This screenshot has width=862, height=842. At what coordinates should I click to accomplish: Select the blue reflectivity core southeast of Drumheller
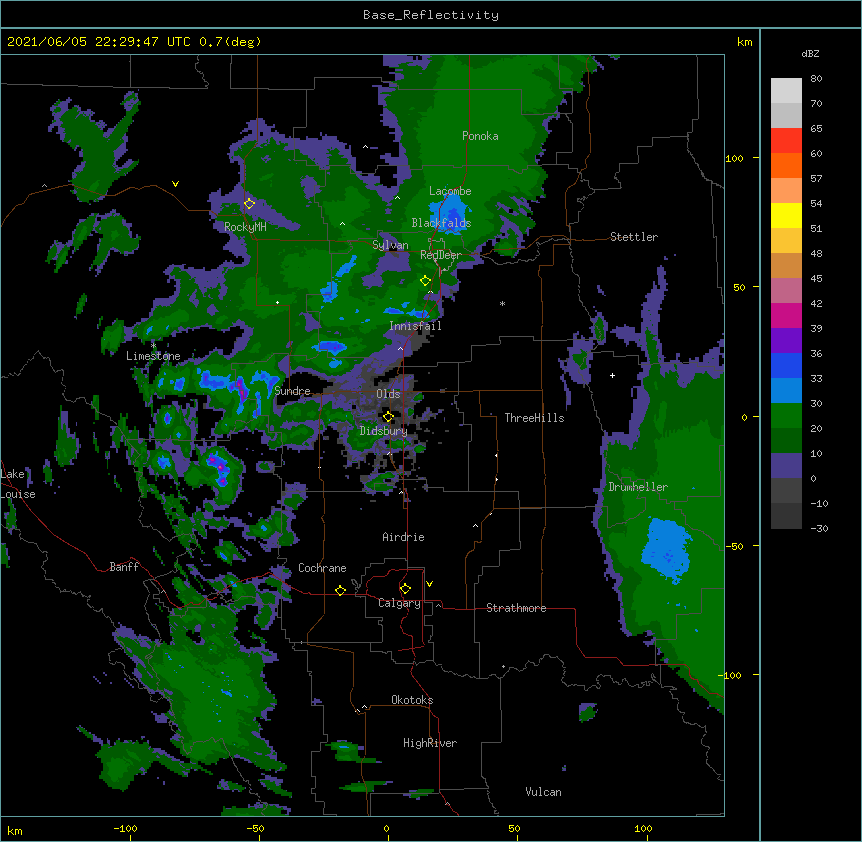[x=666, y=550]
